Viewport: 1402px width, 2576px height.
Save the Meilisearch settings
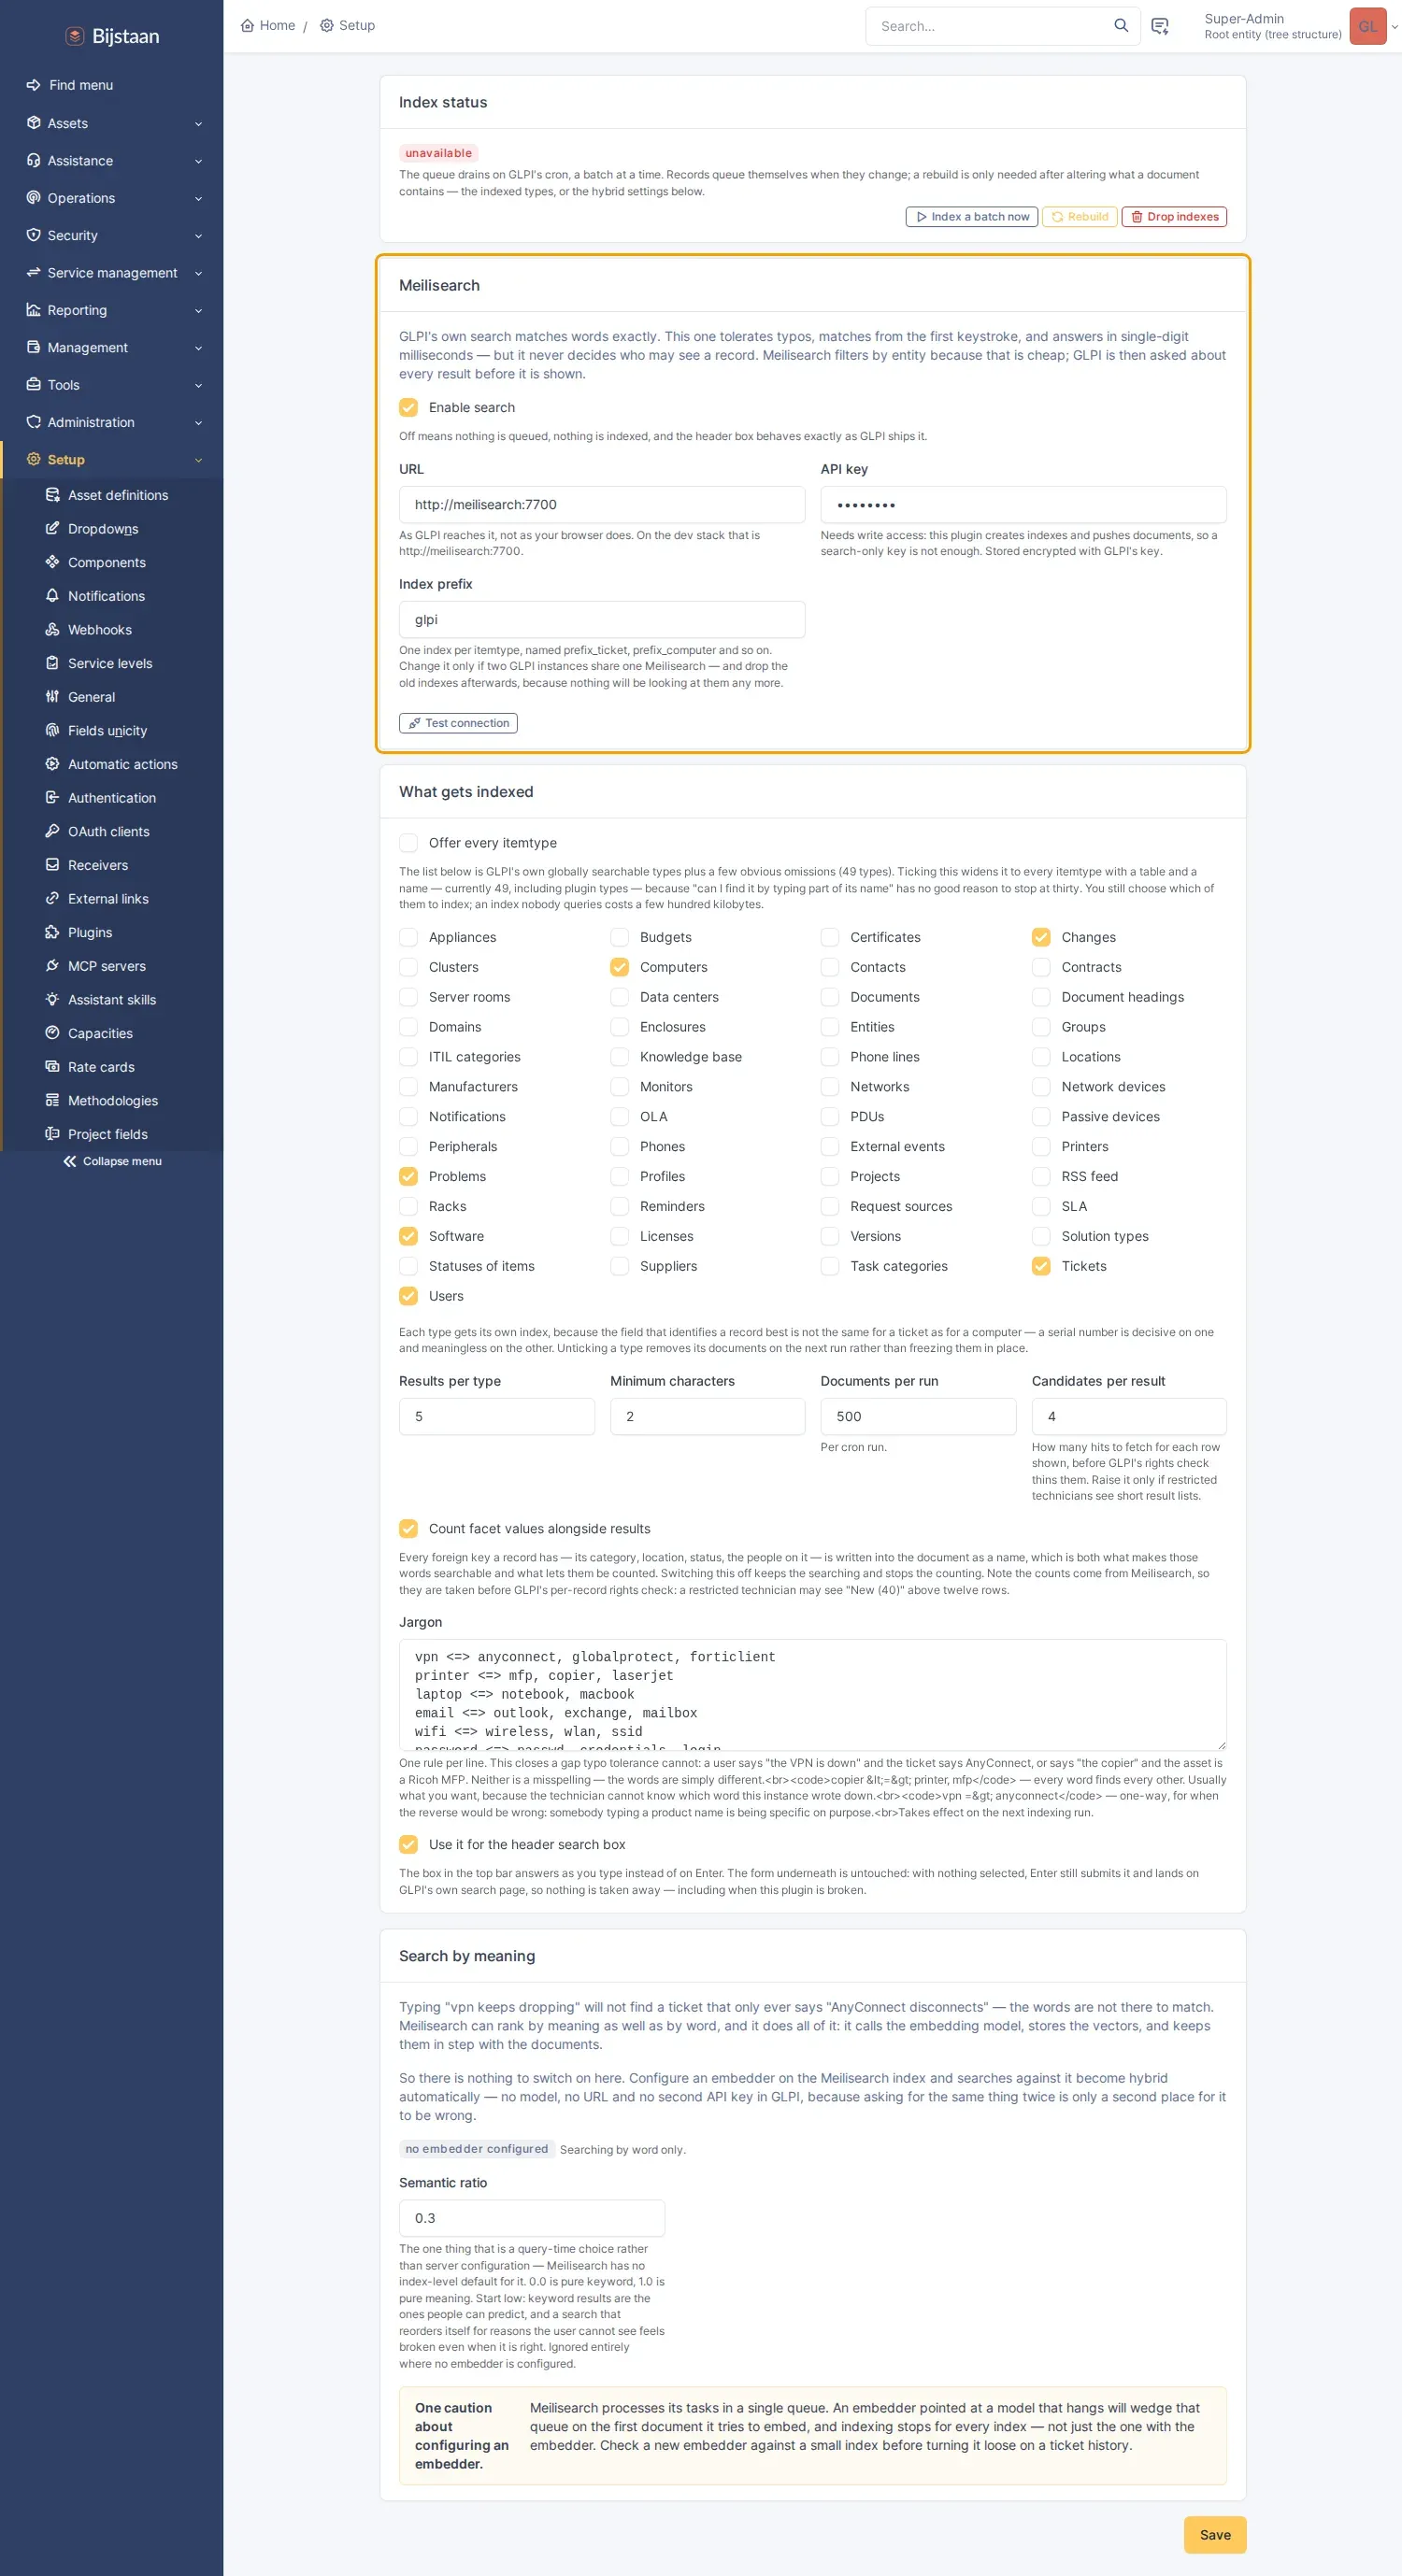(x=1215, y=2535)
